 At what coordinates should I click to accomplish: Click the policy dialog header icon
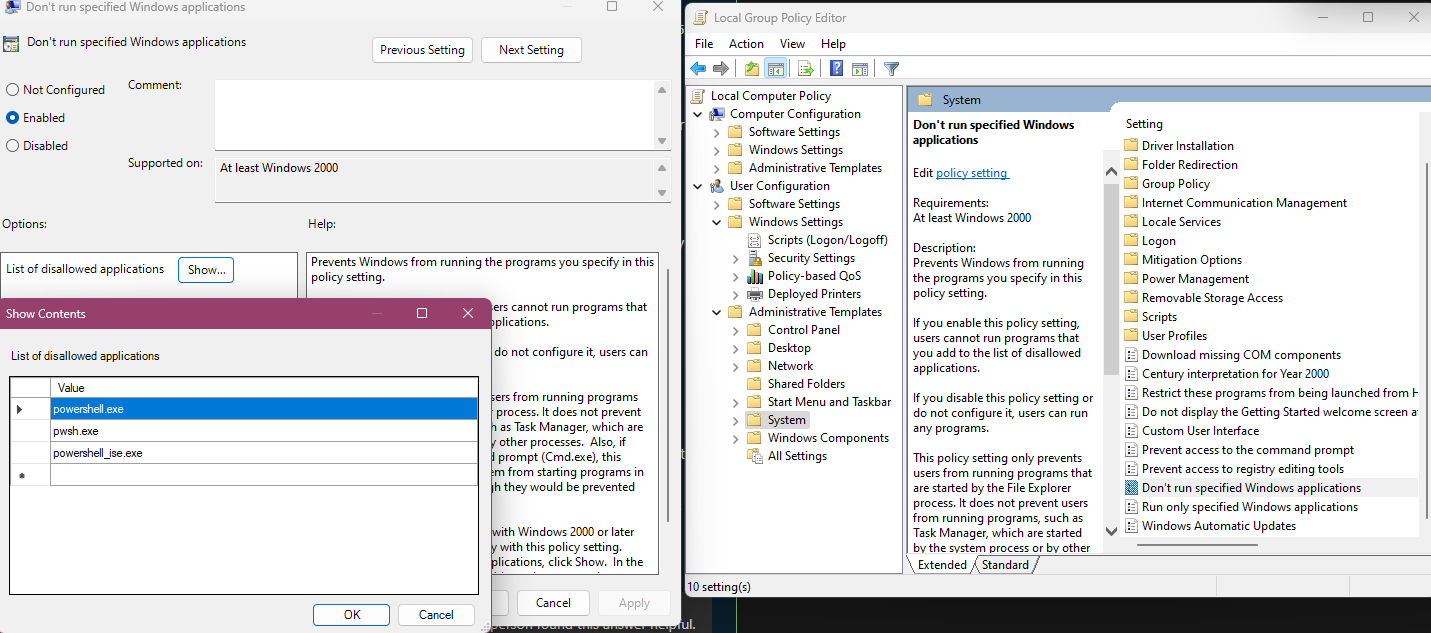(x=10, y=43)
